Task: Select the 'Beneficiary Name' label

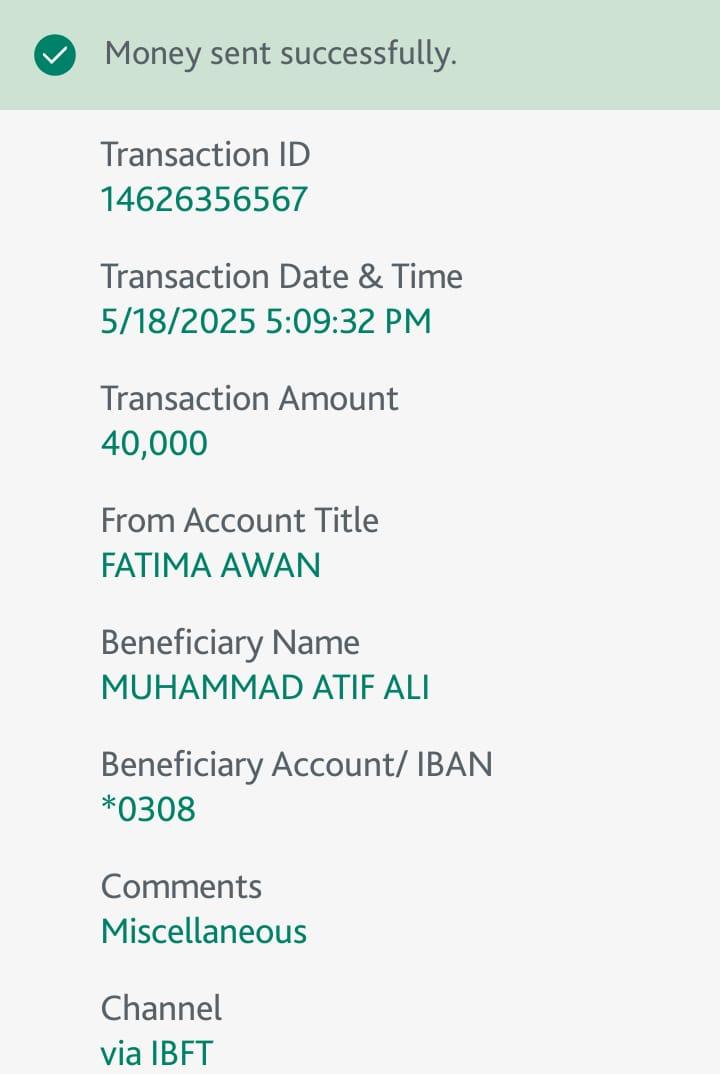Action: click(230, 643)
